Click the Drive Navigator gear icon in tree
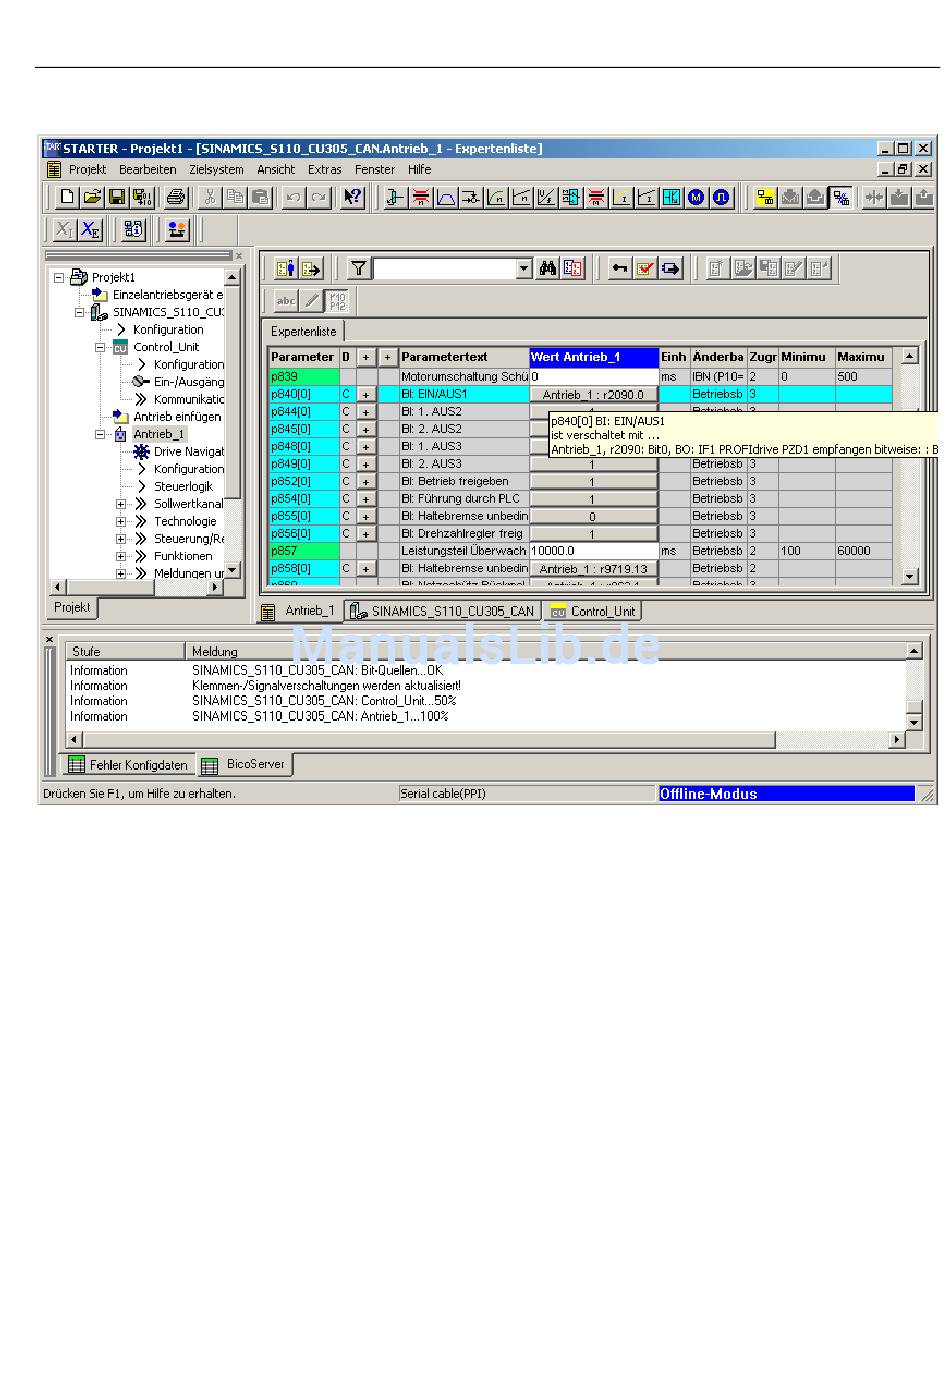The height and width of the screenshot is (1397, 950). [x=142, y=452]
